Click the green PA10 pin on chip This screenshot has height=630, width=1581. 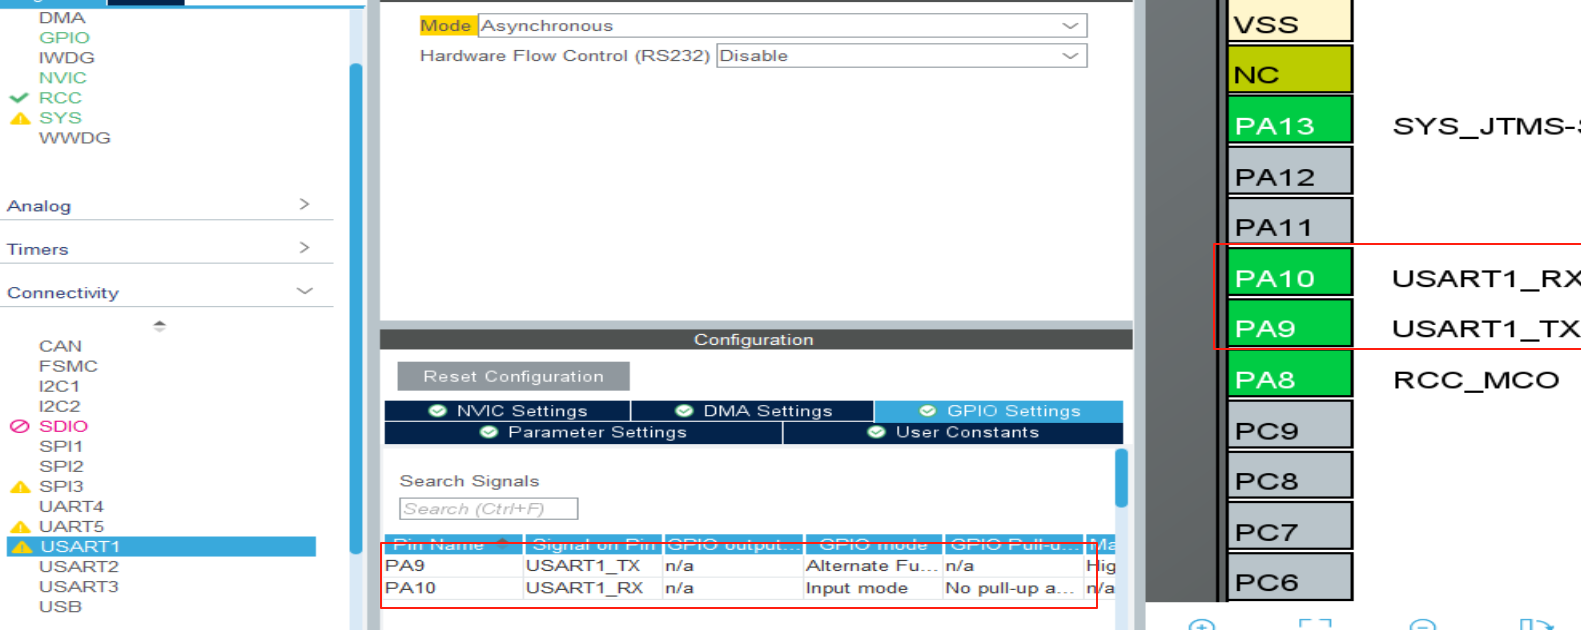pyautogui.click(x=1288, y=277)
